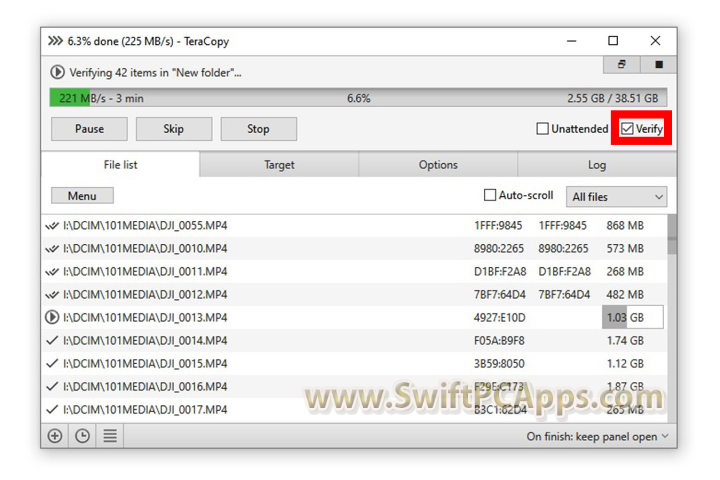Click the file list vertical scrollbar thumb

(x=672, y=234)
